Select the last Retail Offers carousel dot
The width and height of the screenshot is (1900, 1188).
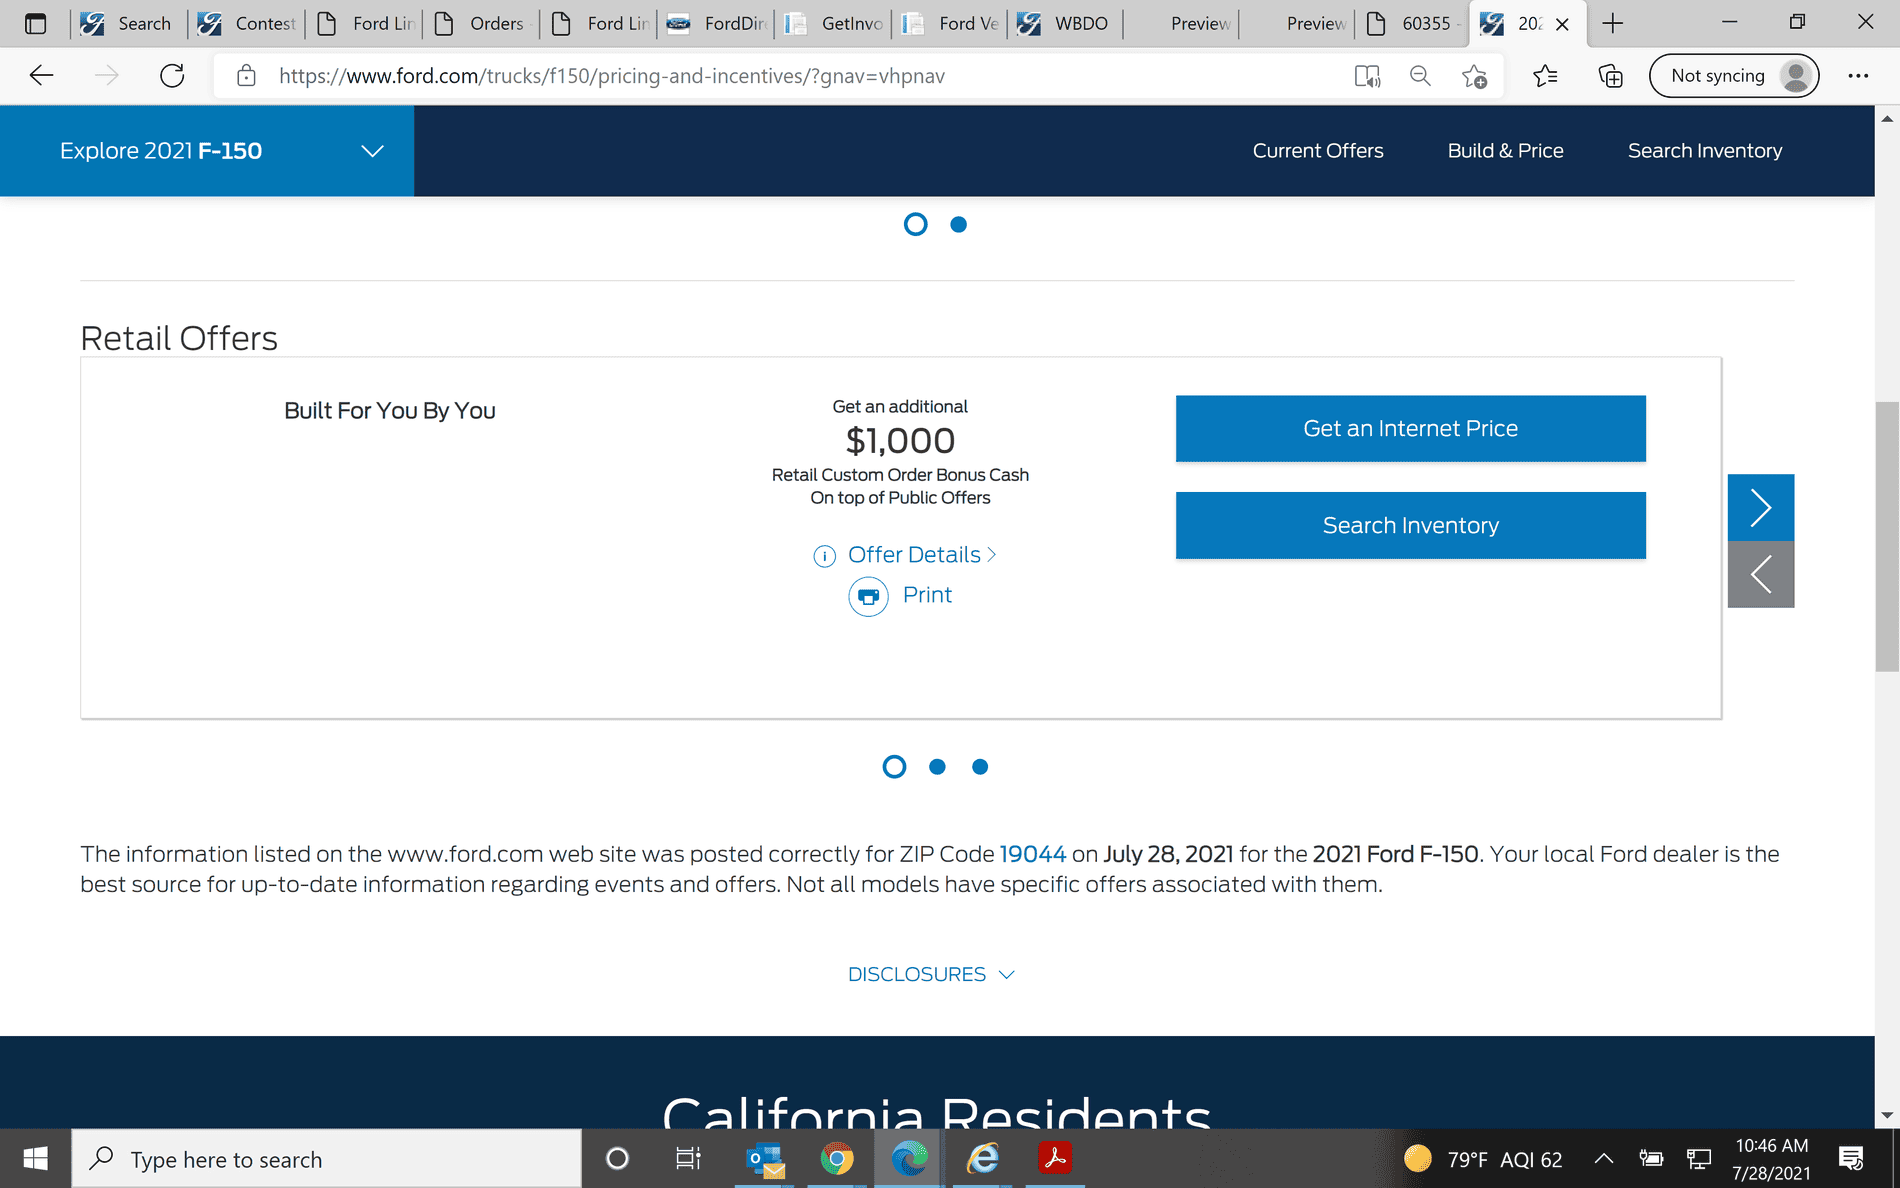pyautogui.click(x=980, y=767)
